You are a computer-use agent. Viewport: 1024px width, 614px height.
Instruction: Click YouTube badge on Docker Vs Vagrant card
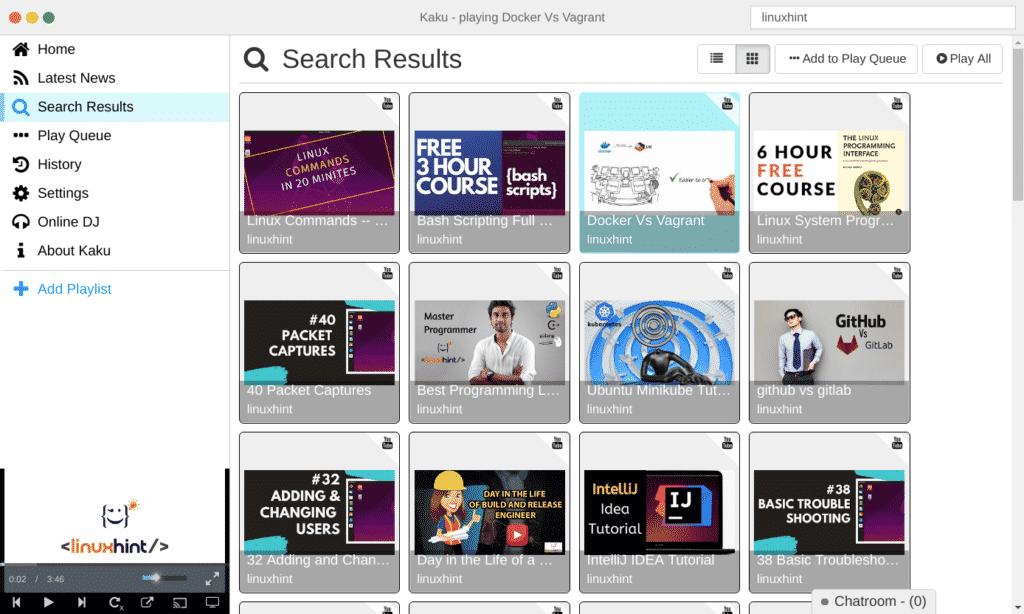coord(727,103)
